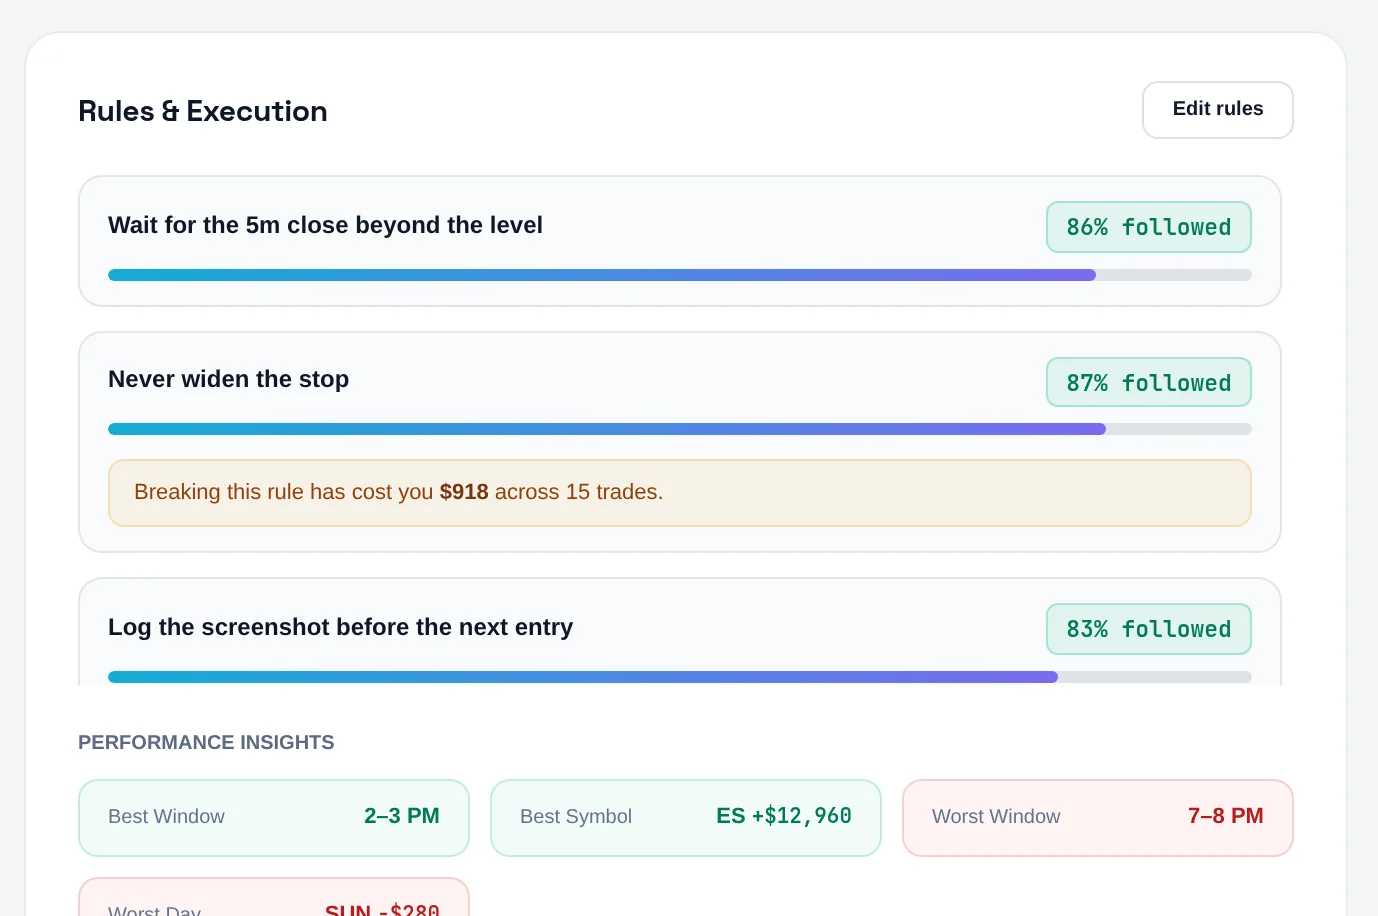This screenshot has height=916, width=1378.
Task: Click the 'ES +$12,960' value
Action: 784,816
